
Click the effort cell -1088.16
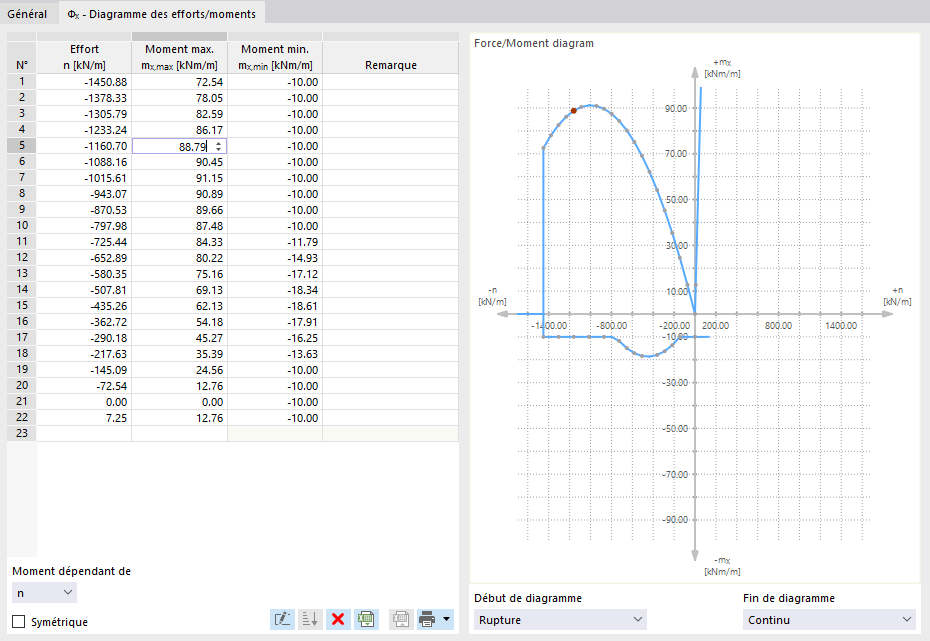84,162
